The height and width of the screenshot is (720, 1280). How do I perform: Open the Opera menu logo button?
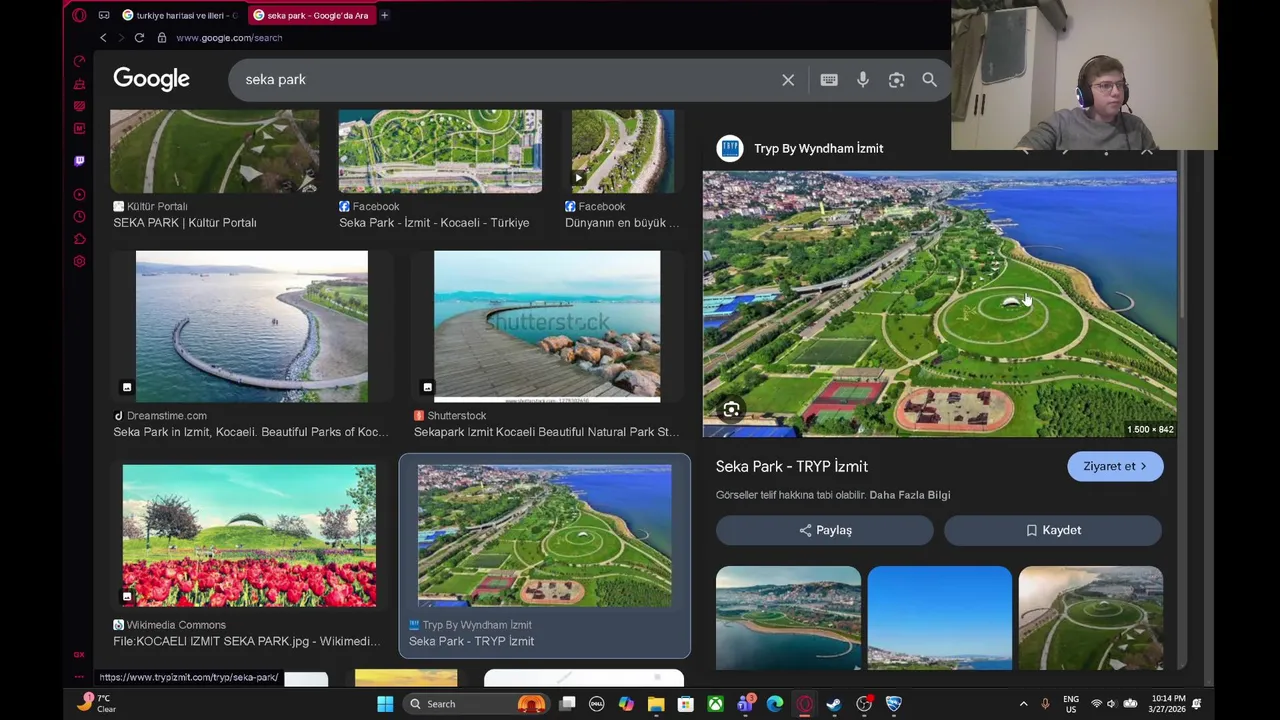pos(80,15)
